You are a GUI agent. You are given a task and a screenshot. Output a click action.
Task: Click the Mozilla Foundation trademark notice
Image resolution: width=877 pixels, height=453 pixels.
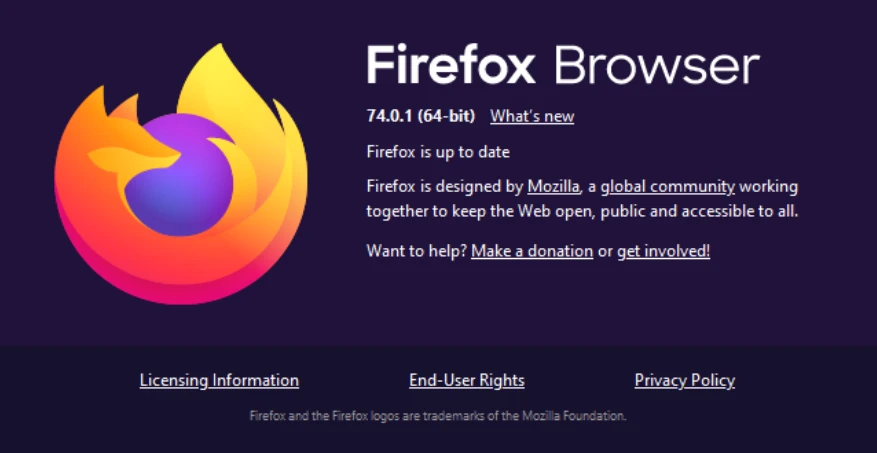point(438,415)
